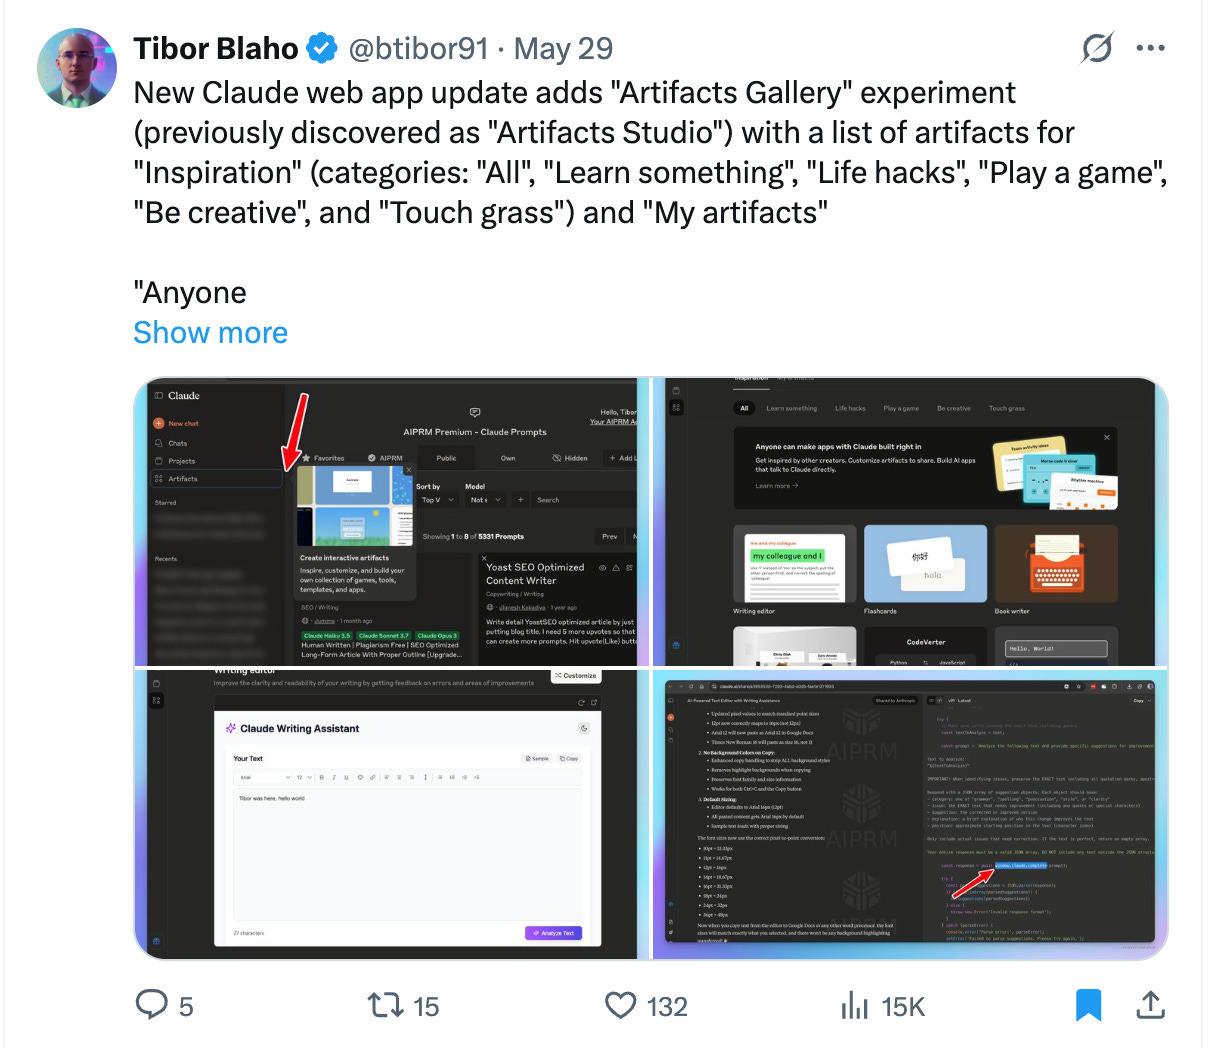Open the reply comment icon
The width and height of the screenshot is (1208, 1048).
tap(152, 1005)
